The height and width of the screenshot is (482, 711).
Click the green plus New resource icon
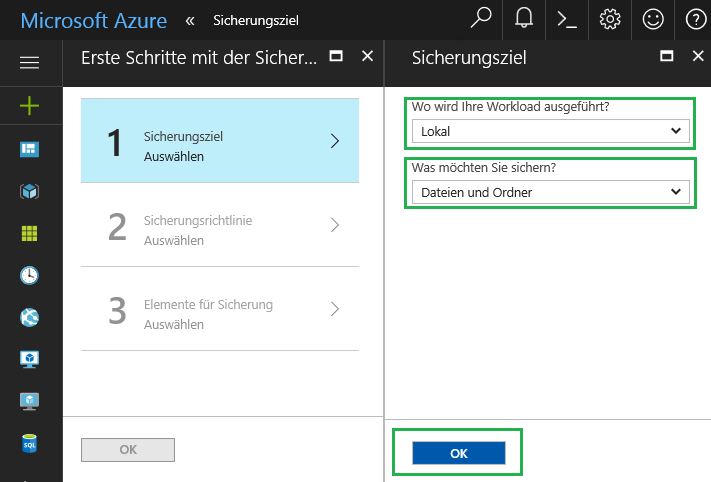click(x=29, y=106)
